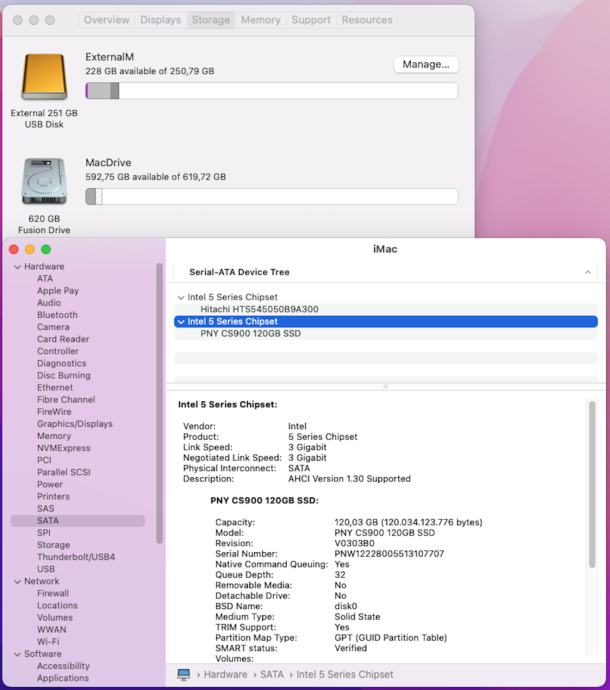Select Parallel SCSI in the sidebar
610x690 pixels.
click(x=63, y=472)
